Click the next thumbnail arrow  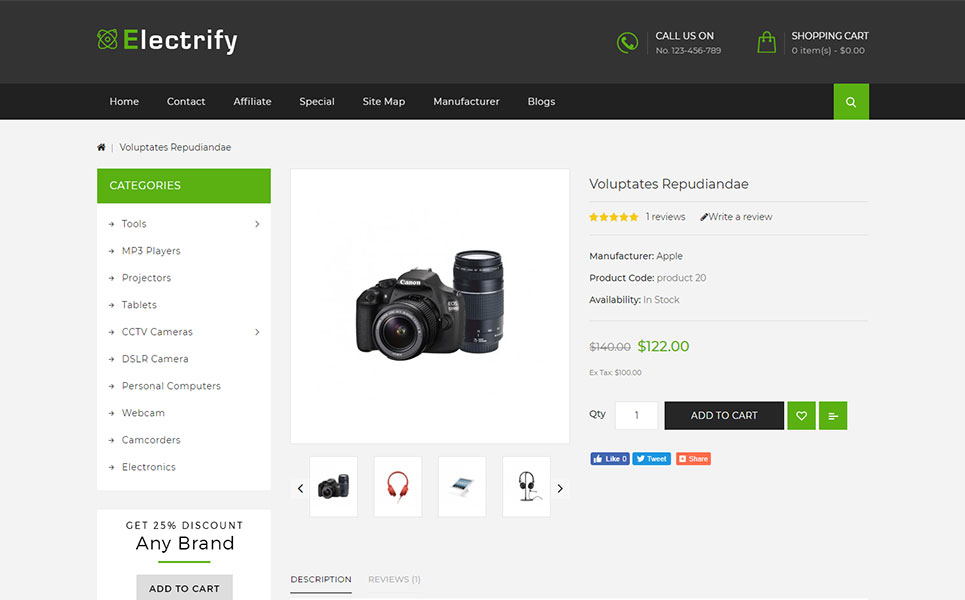click(x=560, y=488)
